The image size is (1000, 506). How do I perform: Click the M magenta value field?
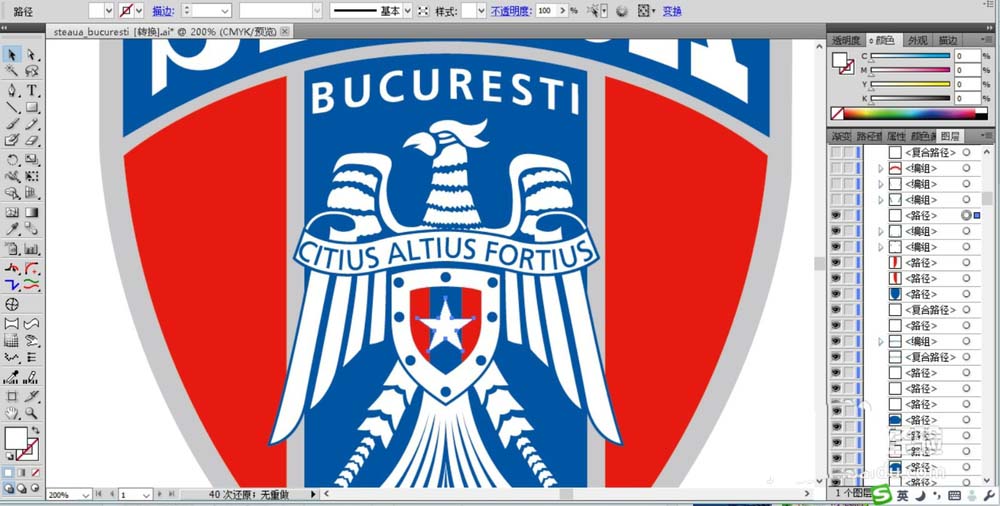(x=967, y=70)
